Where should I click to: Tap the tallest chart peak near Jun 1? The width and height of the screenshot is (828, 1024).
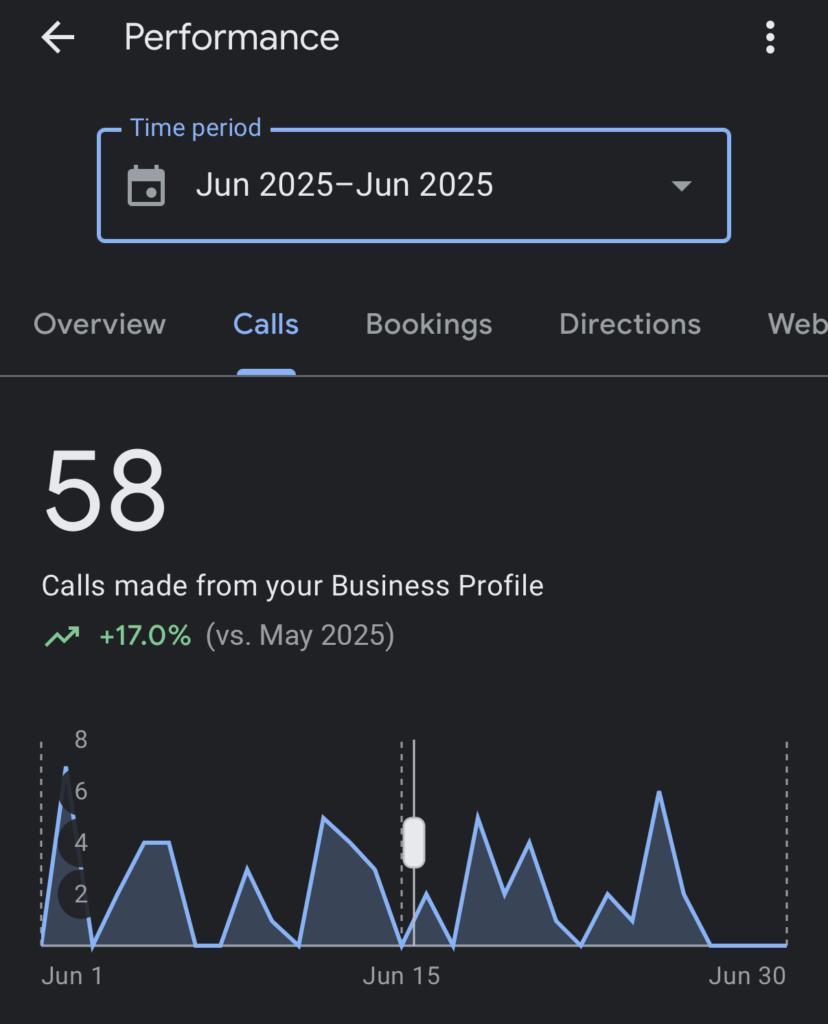tap(65, 769)
